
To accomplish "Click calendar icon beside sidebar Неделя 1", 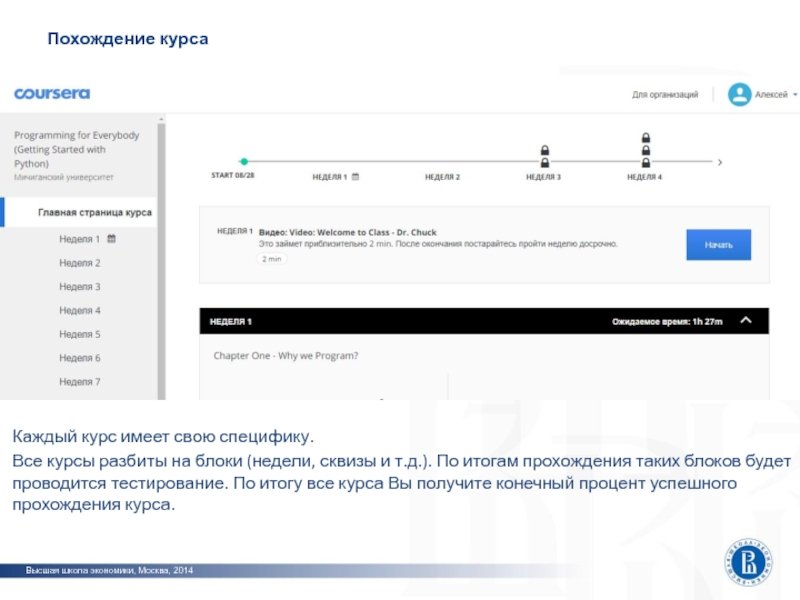I will click(x=112, y=239).
